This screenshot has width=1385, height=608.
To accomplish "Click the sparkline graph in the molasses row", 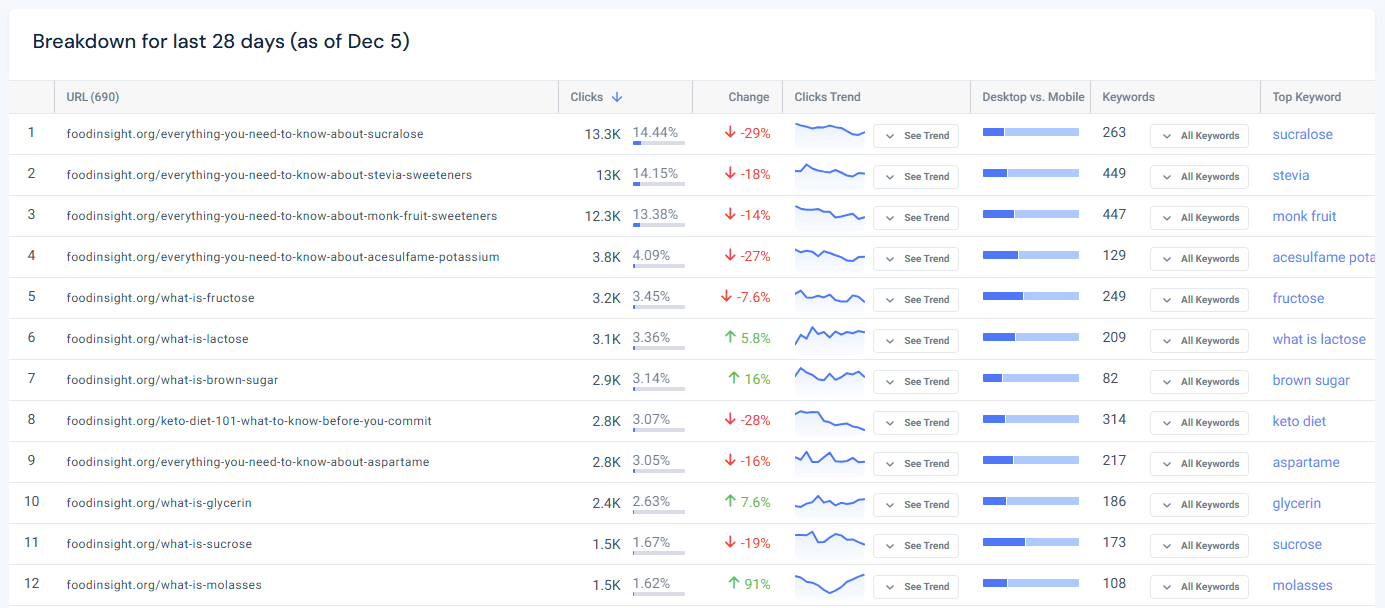I will tap(829, 586).
